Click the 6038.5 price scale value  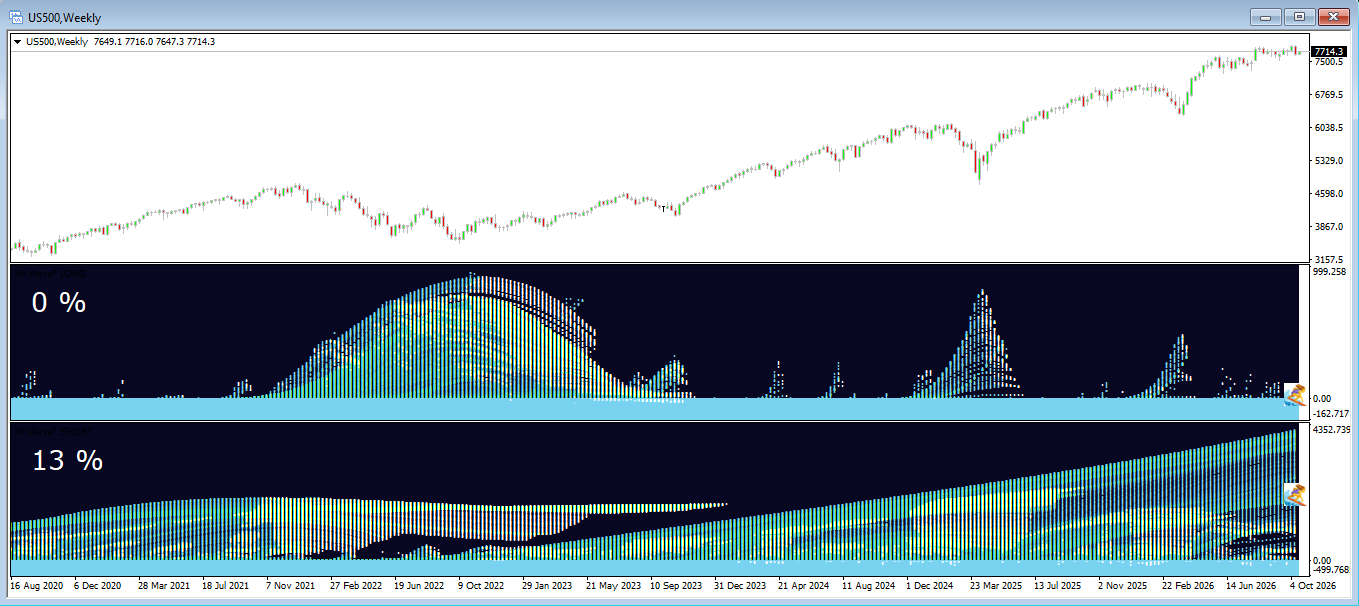[x=1327, y=128]
